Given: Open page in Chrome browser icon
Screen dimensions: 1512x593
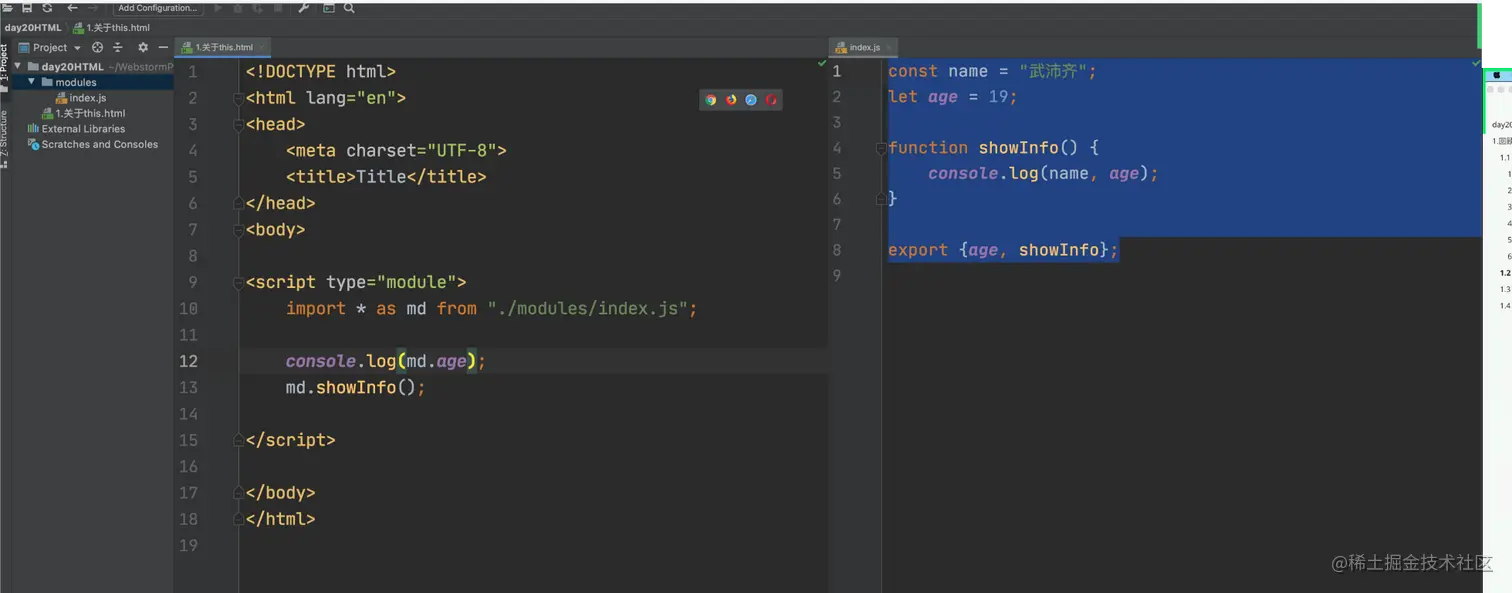Looking at the screenshot, I should [x=711, y=100].
